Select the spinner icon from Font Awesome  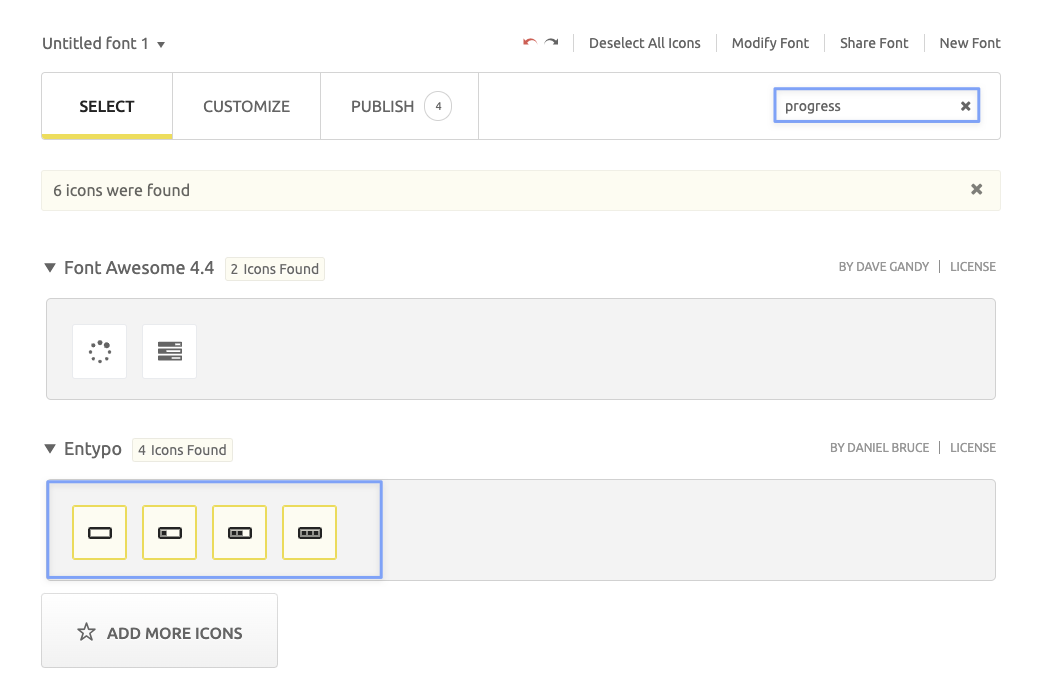coord(99,351)
